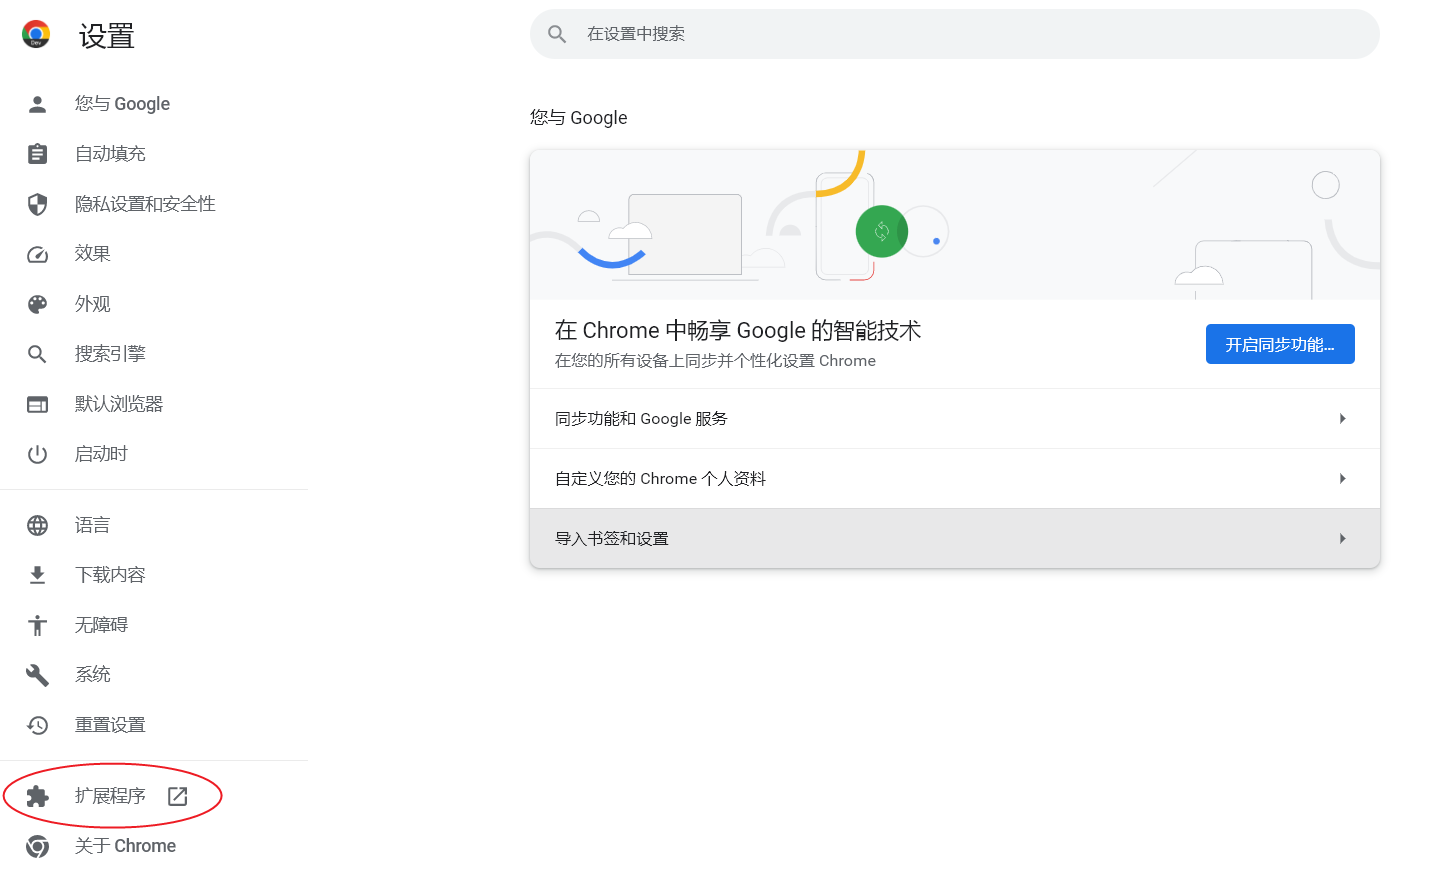Open 同步功能和 Google 服务 row
This screenshot has height=885, width=1438.
click(x=955, y=419)
